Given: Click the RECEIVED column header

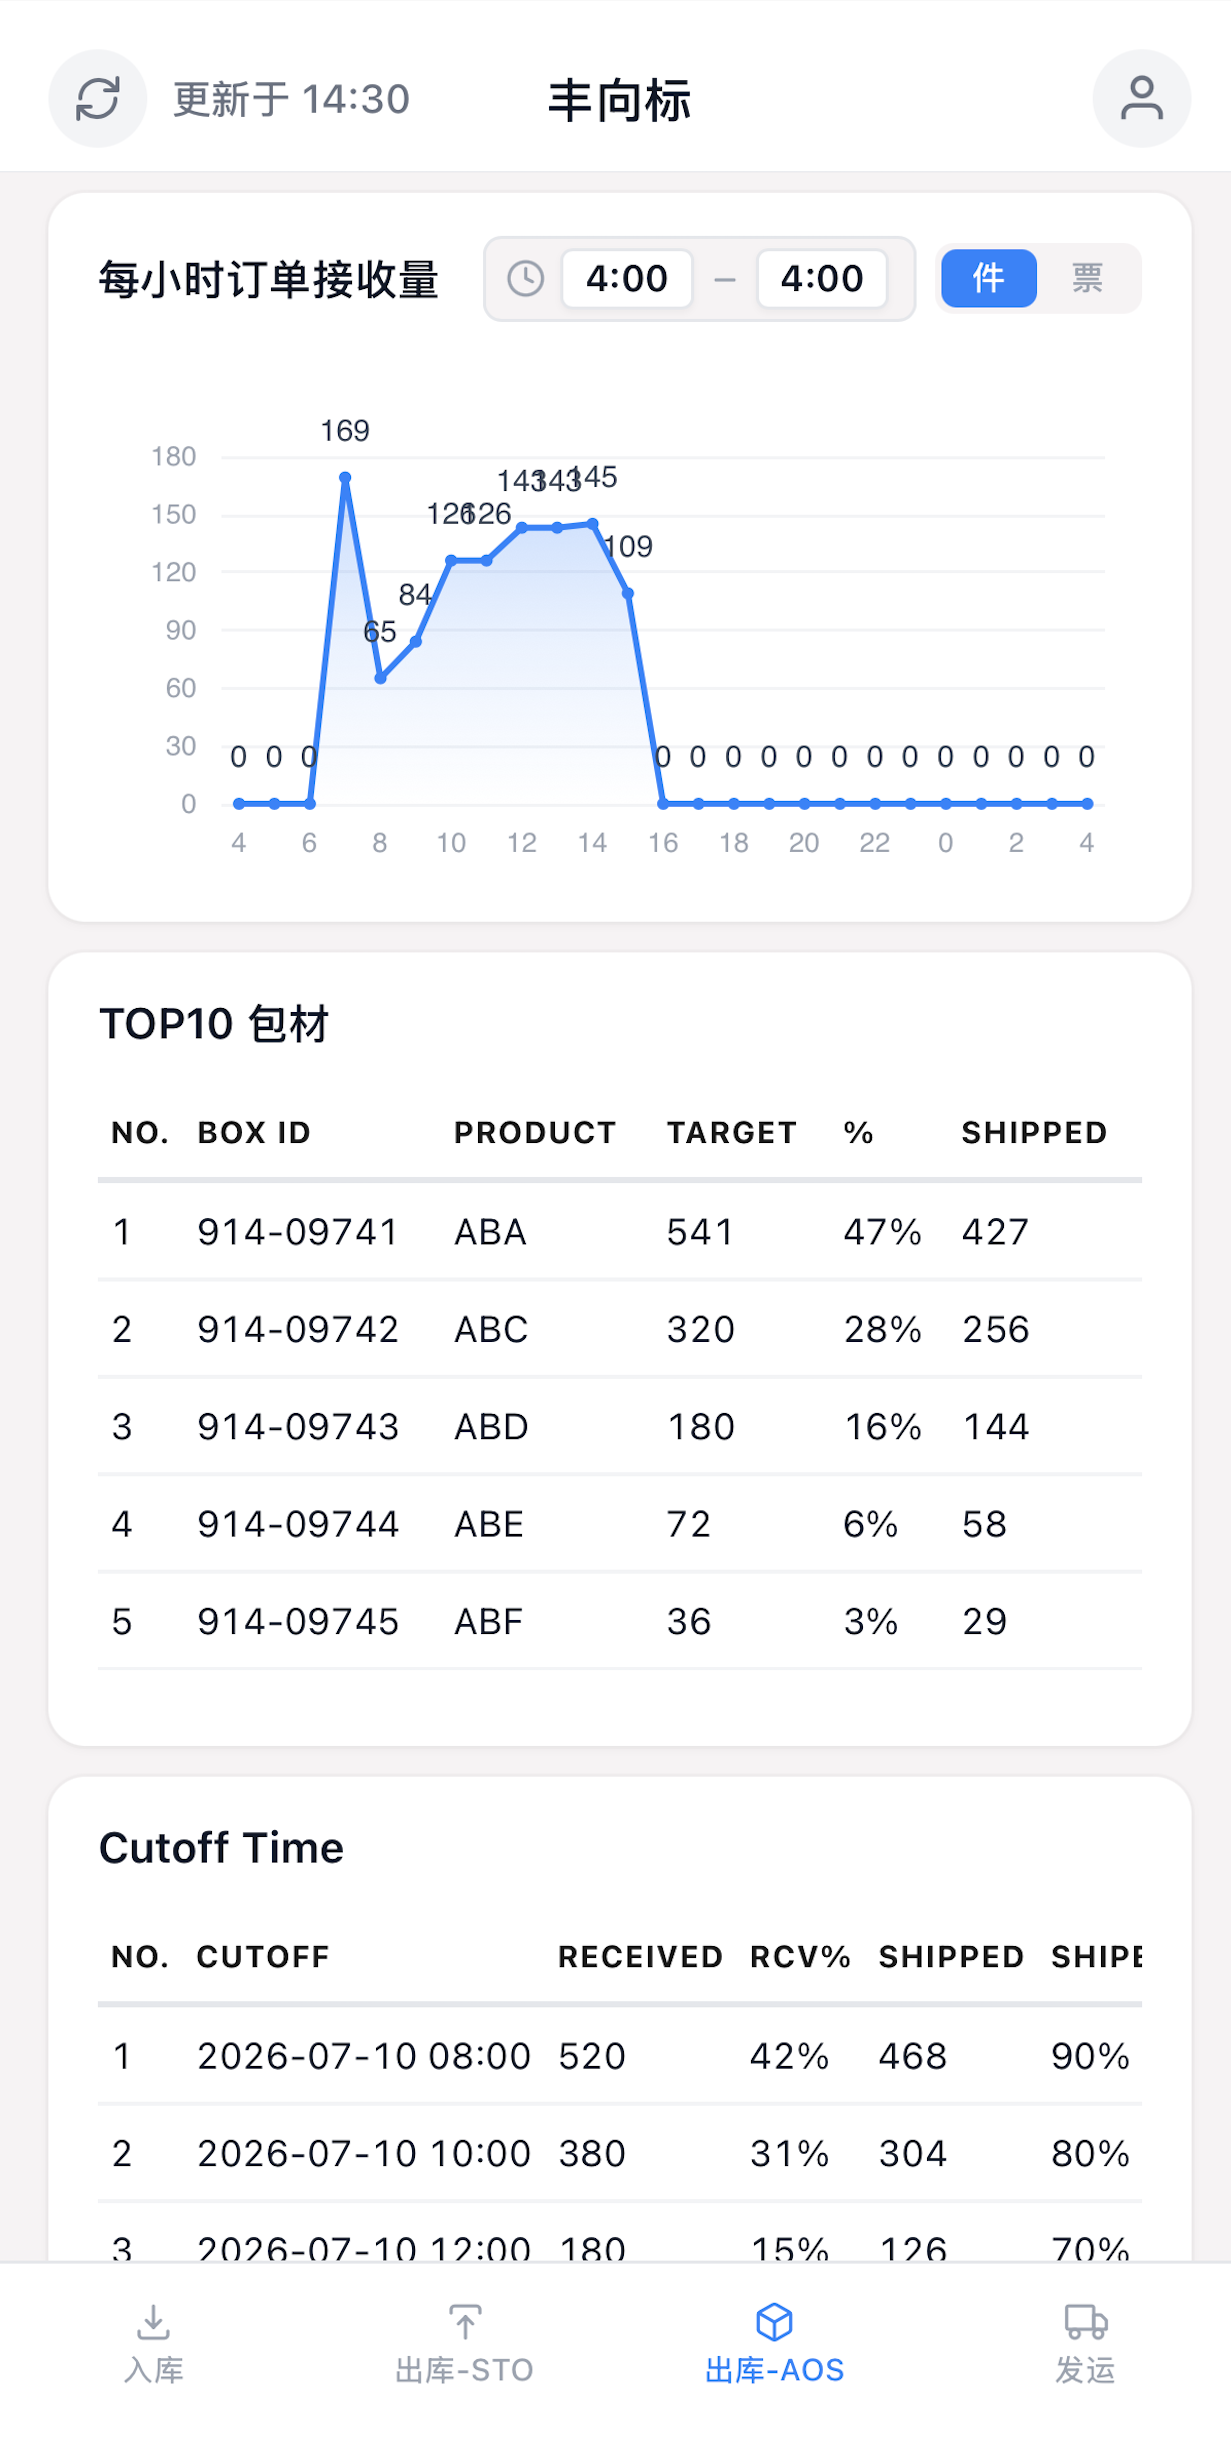Looking at the screenshot, I should [640, 1957].
